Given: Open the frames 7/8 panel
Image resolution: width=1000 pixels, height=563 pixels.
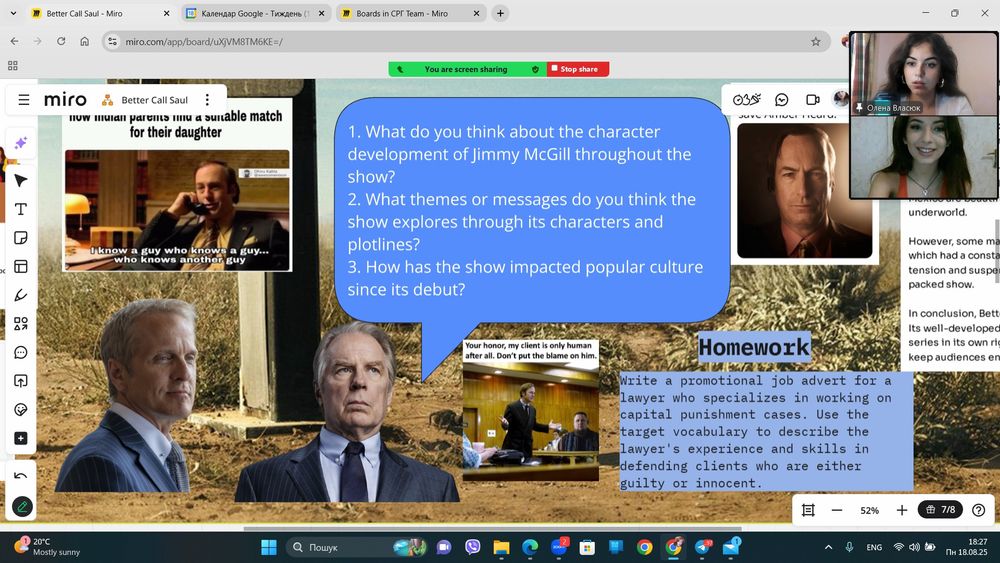Looking at the screenshot, I should (940, 509).
